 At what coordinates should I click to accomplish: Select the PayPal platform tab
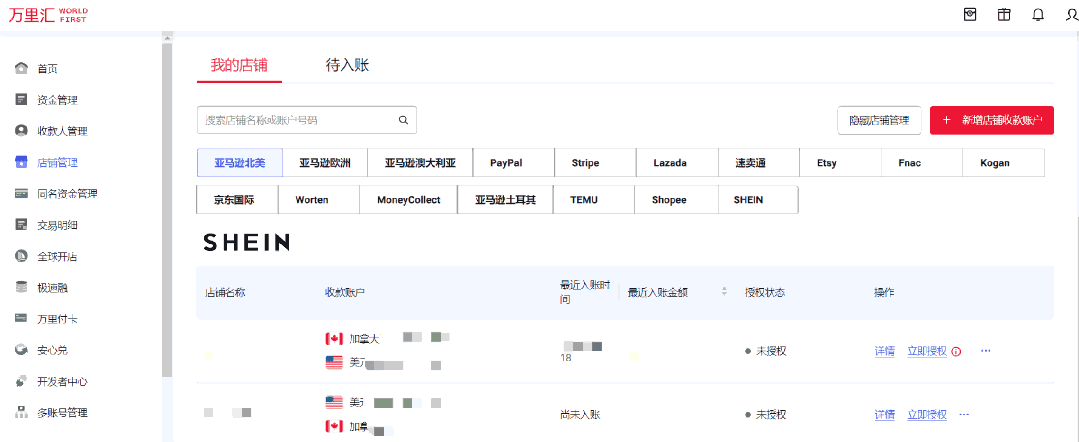506,163
